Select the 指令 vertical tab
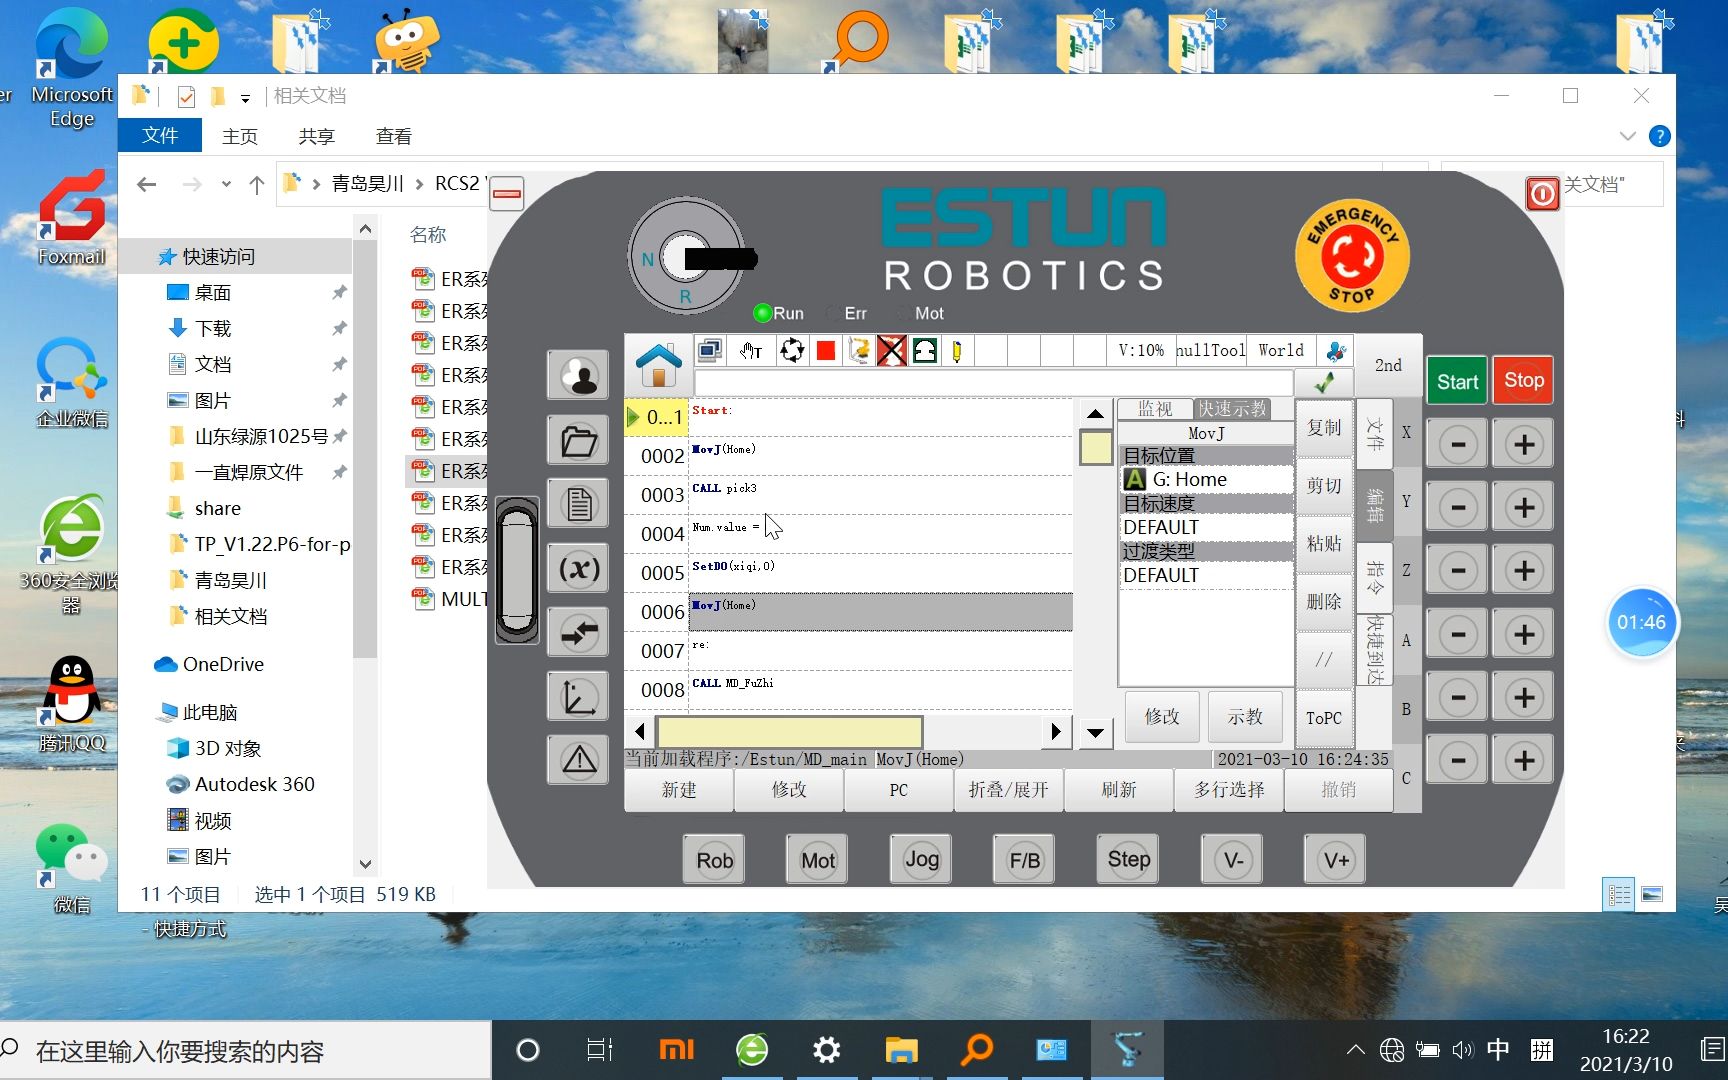The height and width of the screenshot is (1080, 1728). click(x=1376, y=577)
